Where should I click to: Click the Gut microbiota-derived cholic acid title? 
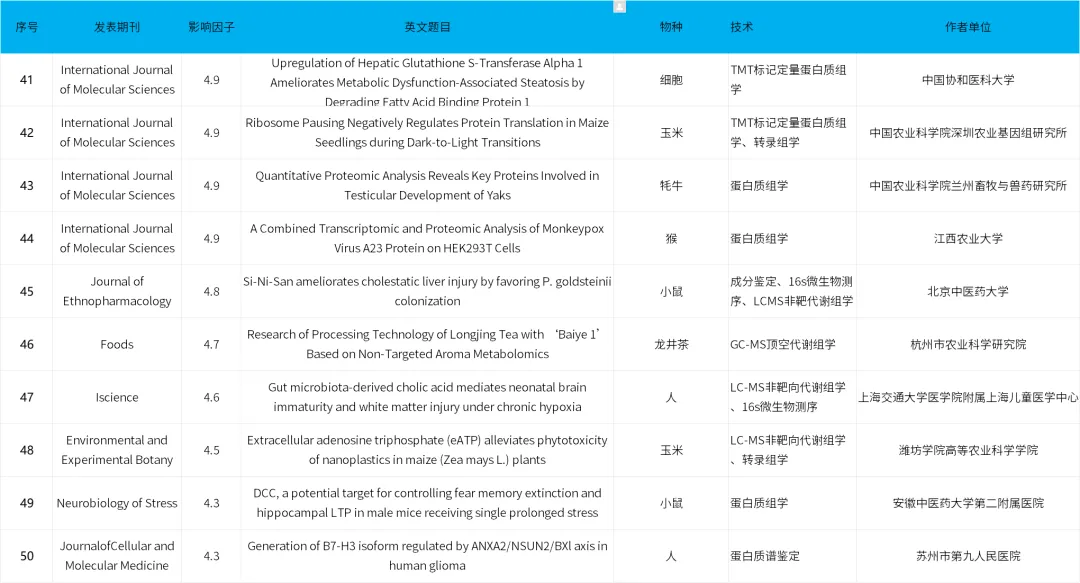pyautogui.click(x=427, y=397)
